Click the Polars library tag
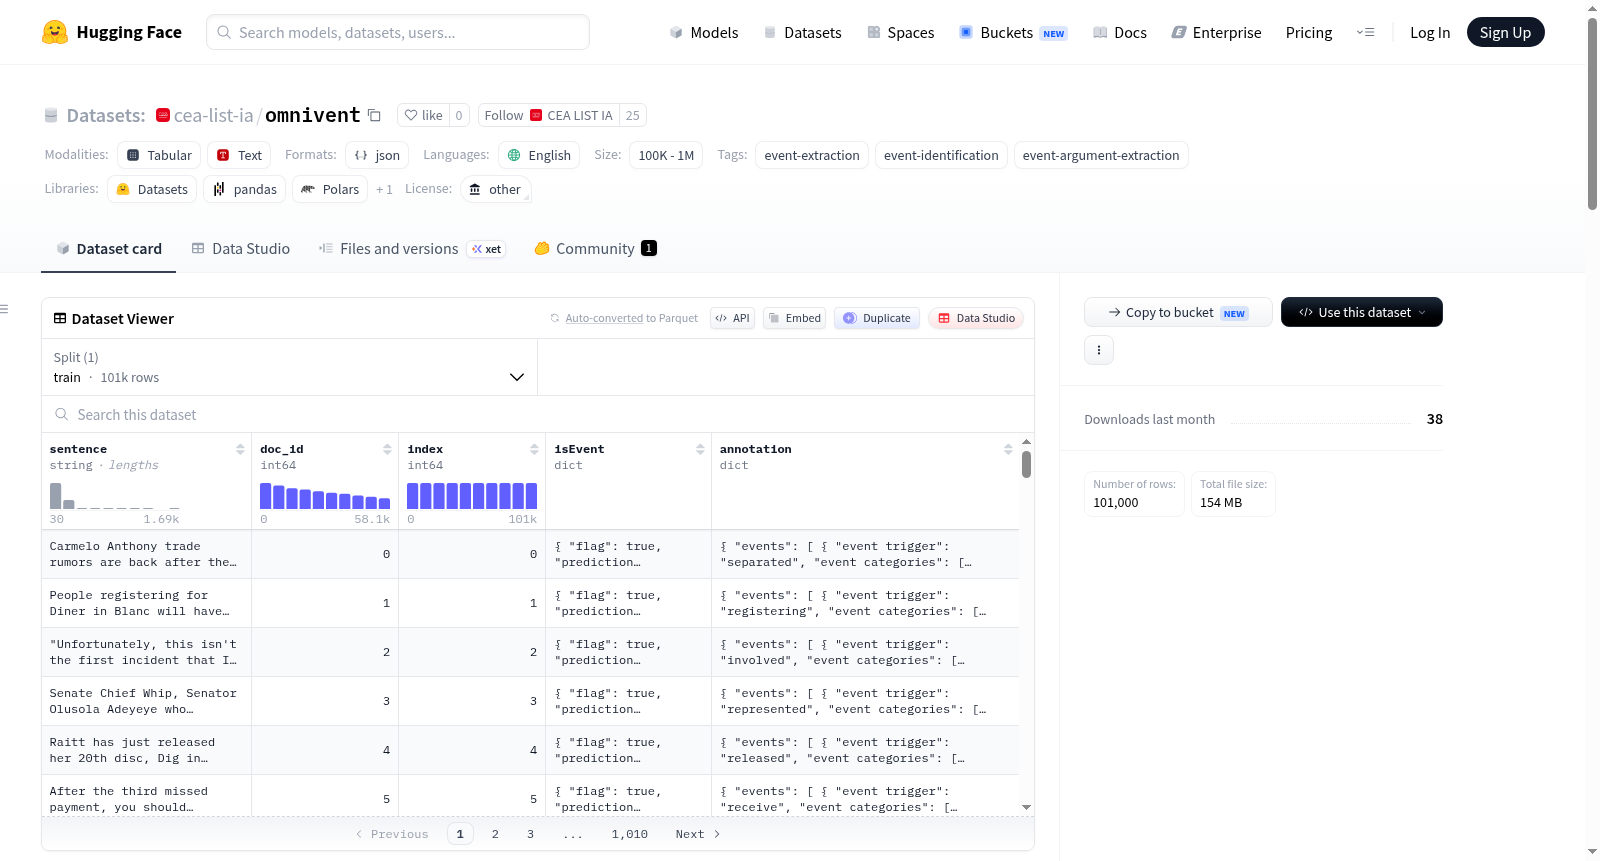Viewport: 1600px width, 861px height. (330, 189)
